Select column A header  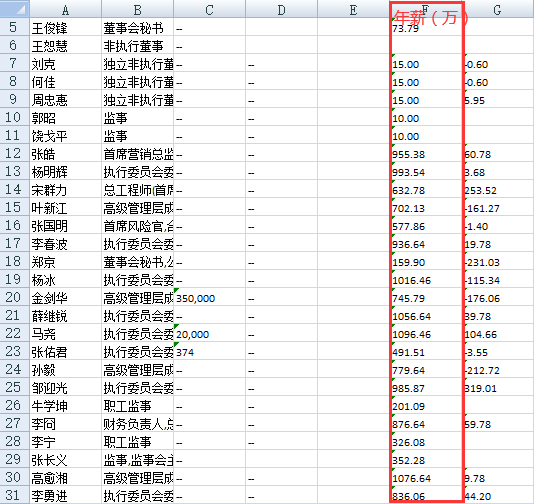pyautogui.click(x=65, y=9)
